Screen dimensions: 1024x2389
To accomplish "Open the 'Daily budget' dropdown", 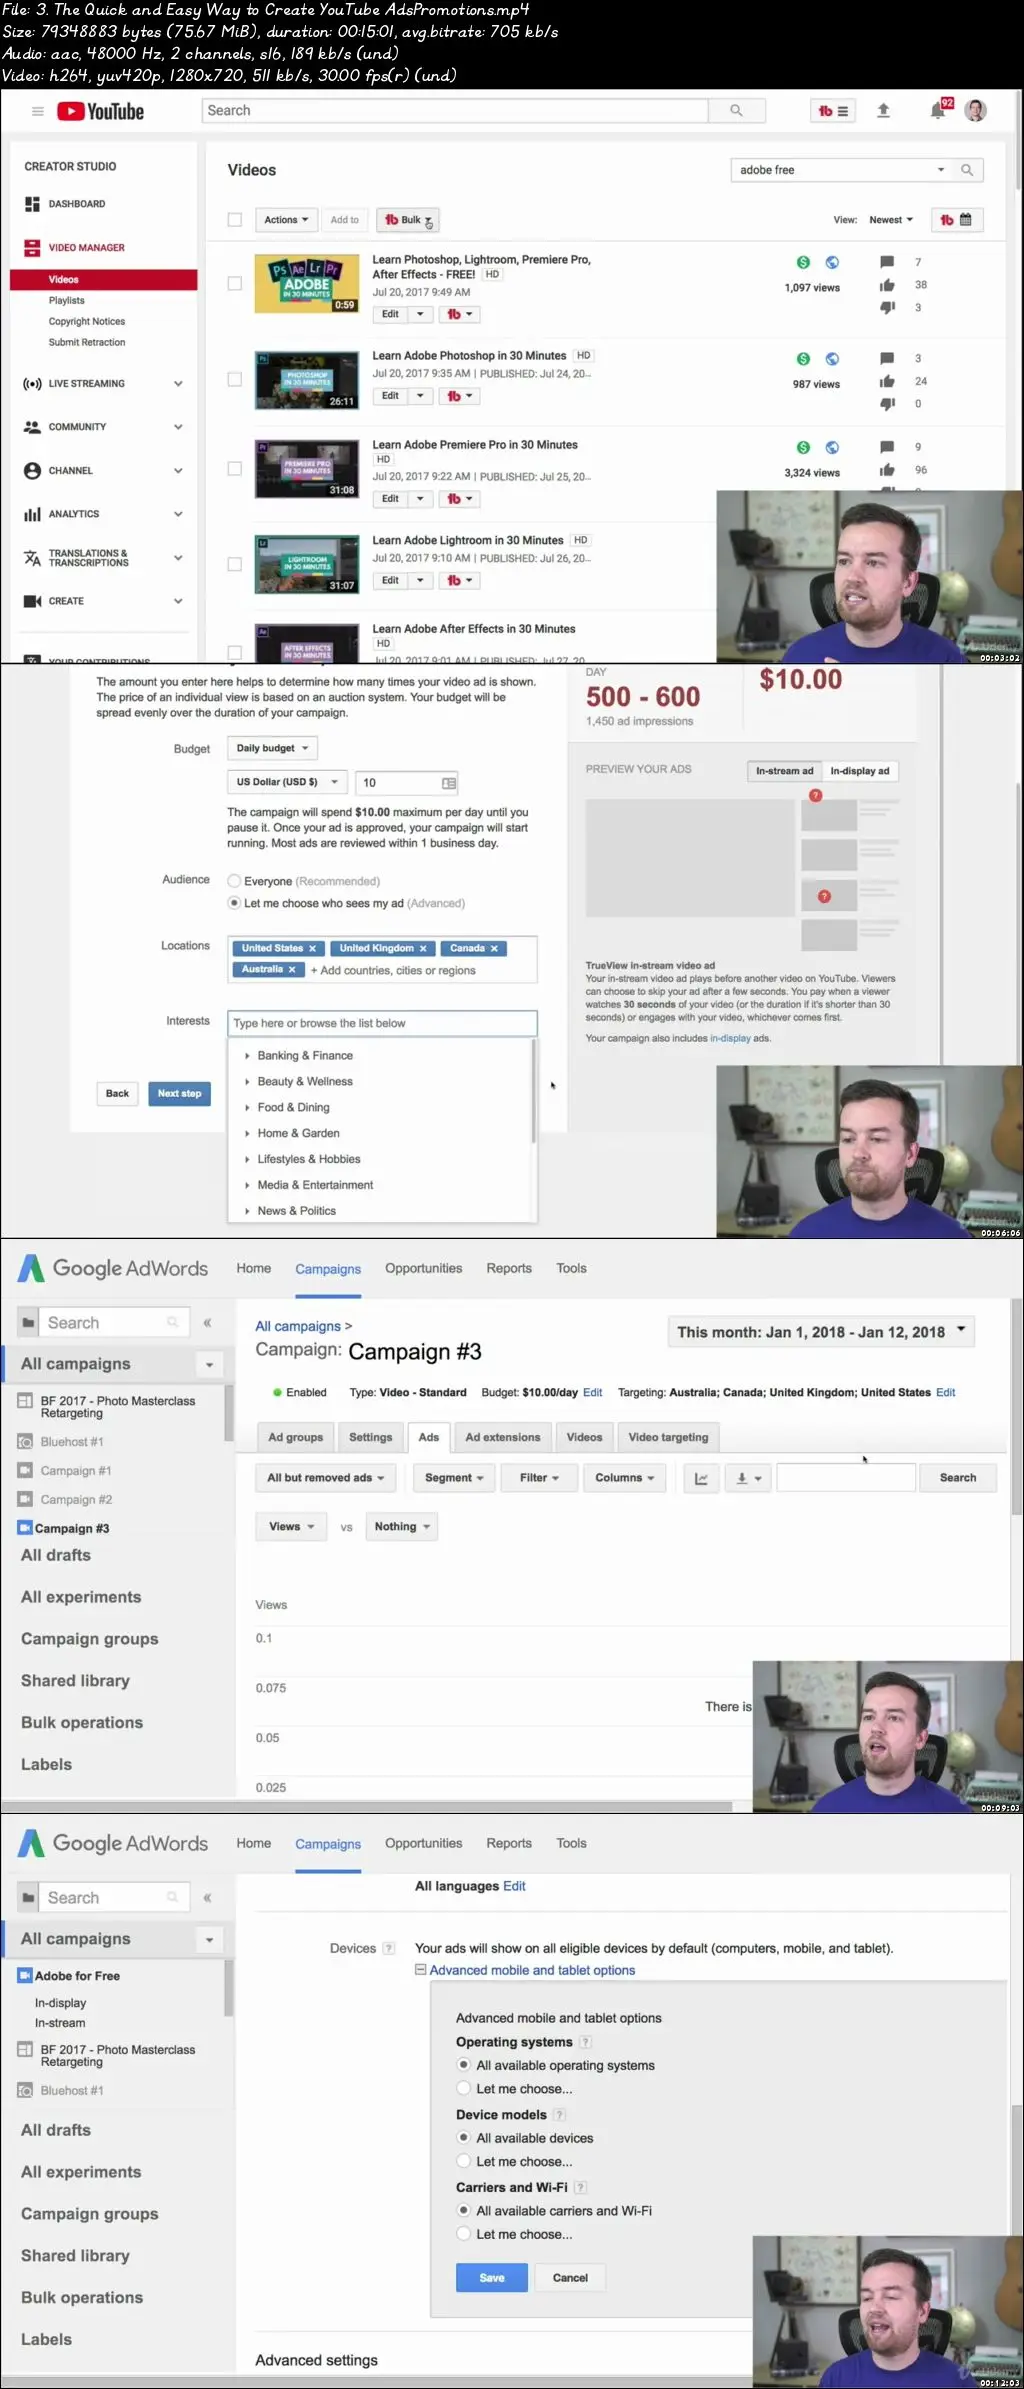I will (272, 748).
